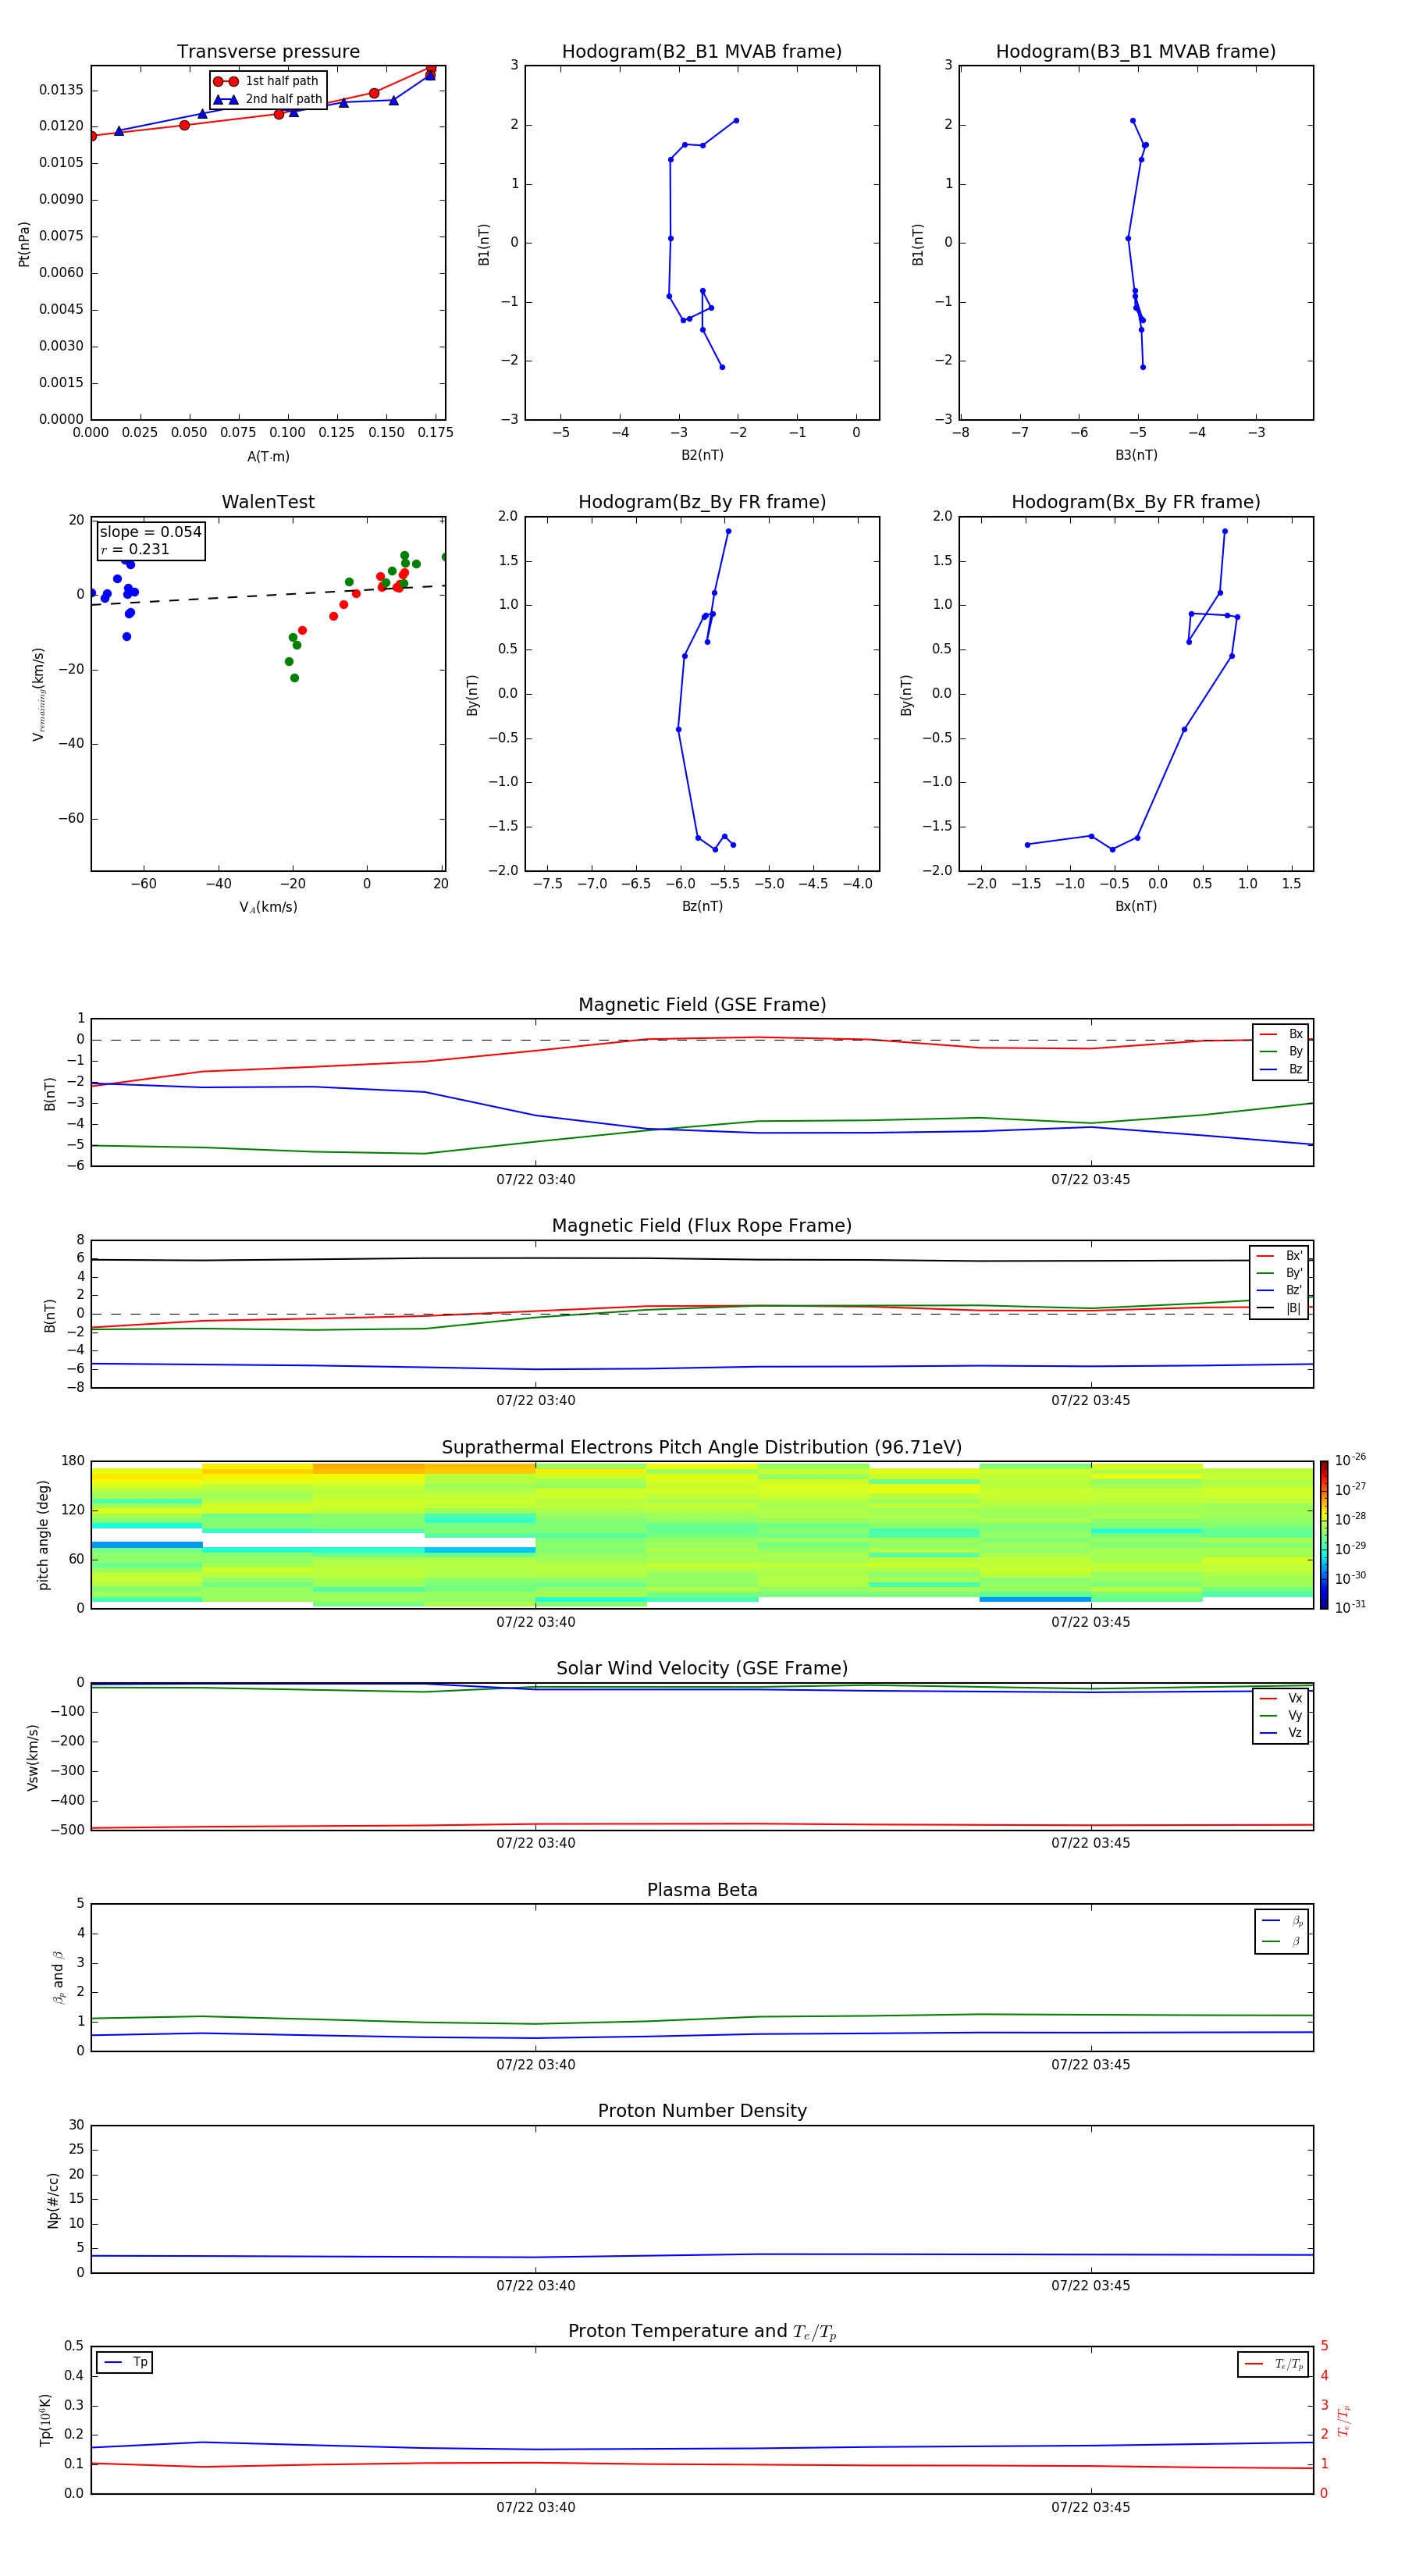Click the 'Magnetic Field (Flux Rope Frame)' title
Image resolution: width=1405 pixels, height=2576 pixels.
(x=702, y=1226)
